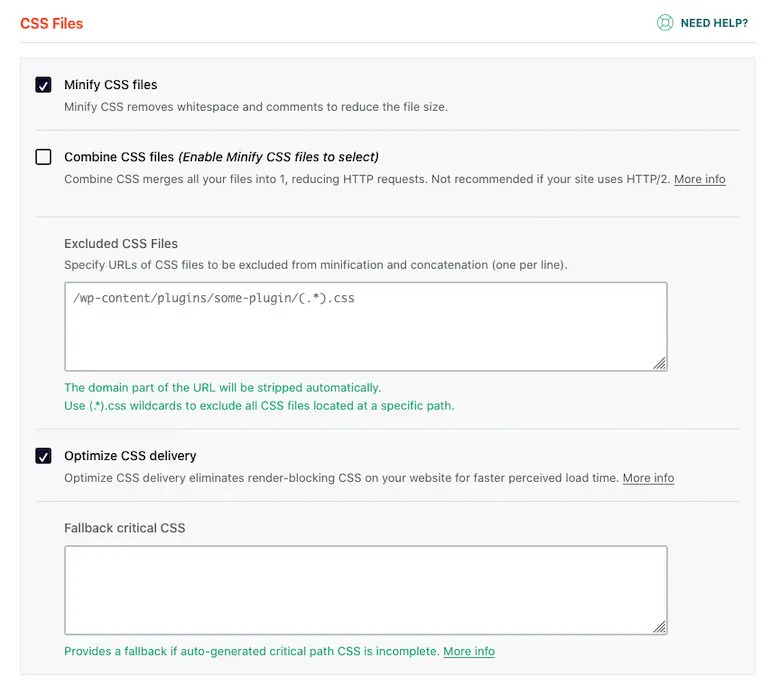Click 'Minify CSS removes whitespace' description

click(x=256, y=107)
